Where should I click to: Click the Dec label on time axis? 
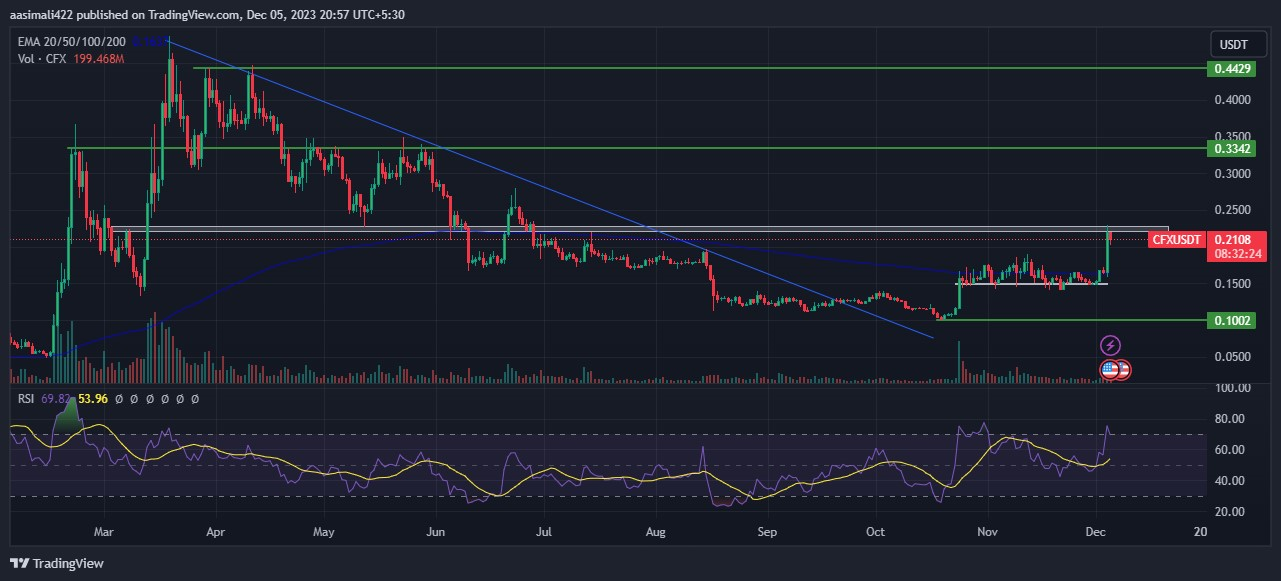click(1097, 533)
